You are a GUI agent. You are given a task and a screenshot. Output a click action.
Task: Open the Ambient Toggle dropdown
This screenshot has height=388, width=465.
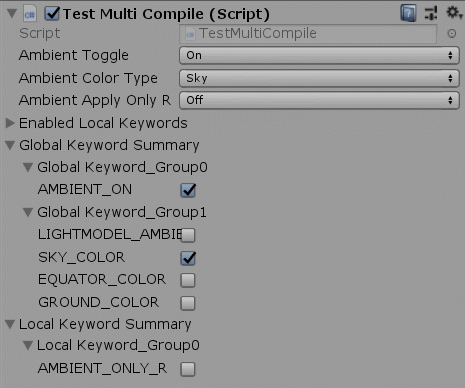319,55
